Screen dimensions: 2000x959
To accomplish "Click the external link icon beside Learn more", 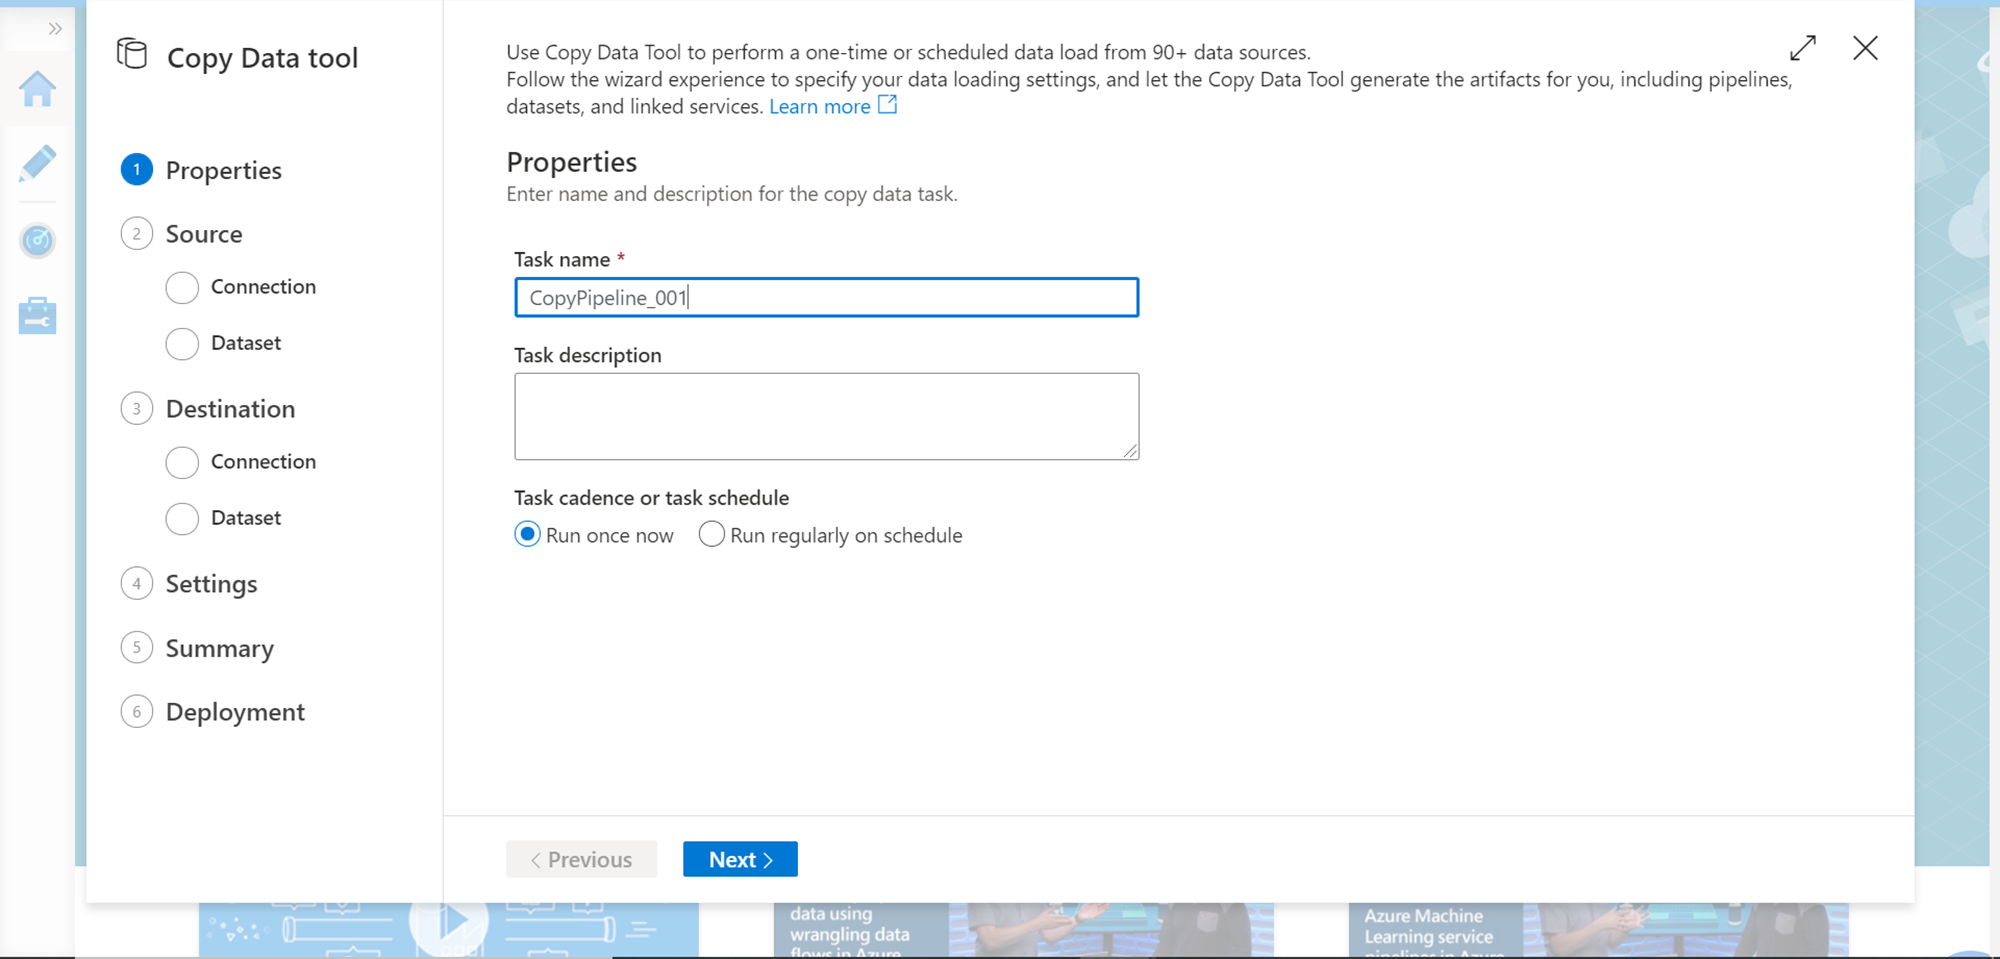I will (887, 104).
